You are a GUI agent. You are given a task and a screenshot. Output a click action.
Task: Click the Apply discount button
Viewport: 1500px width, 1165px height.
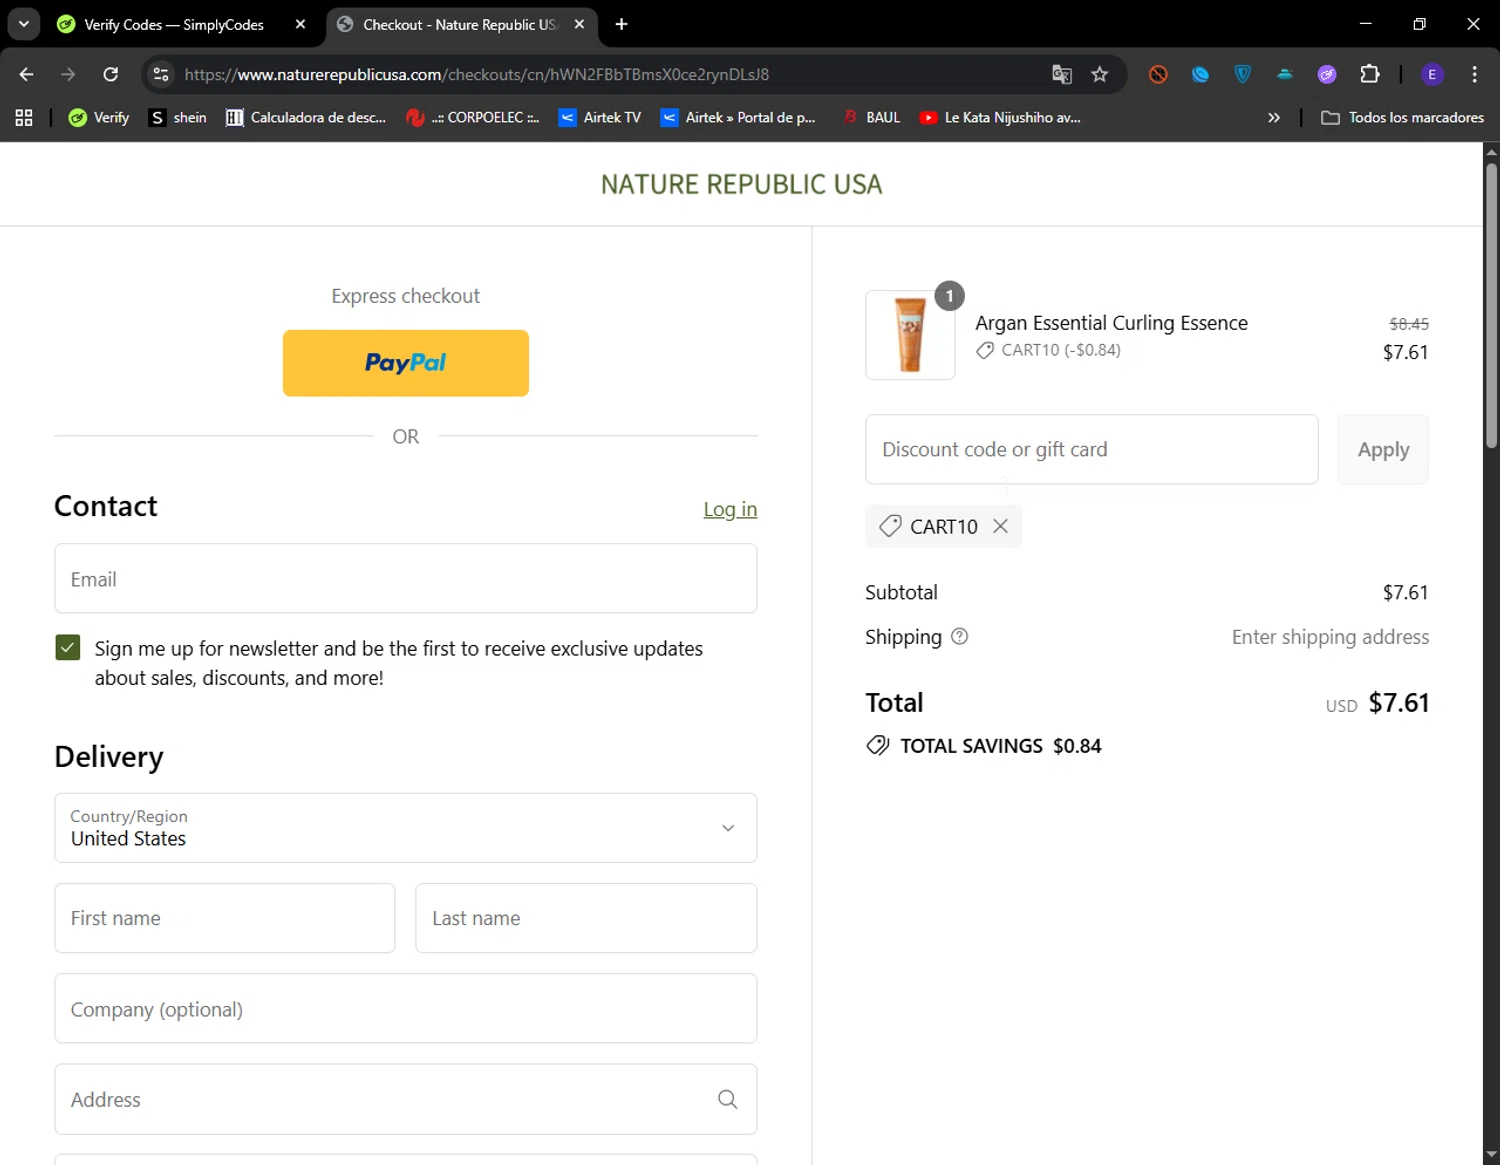(1383, 449)
